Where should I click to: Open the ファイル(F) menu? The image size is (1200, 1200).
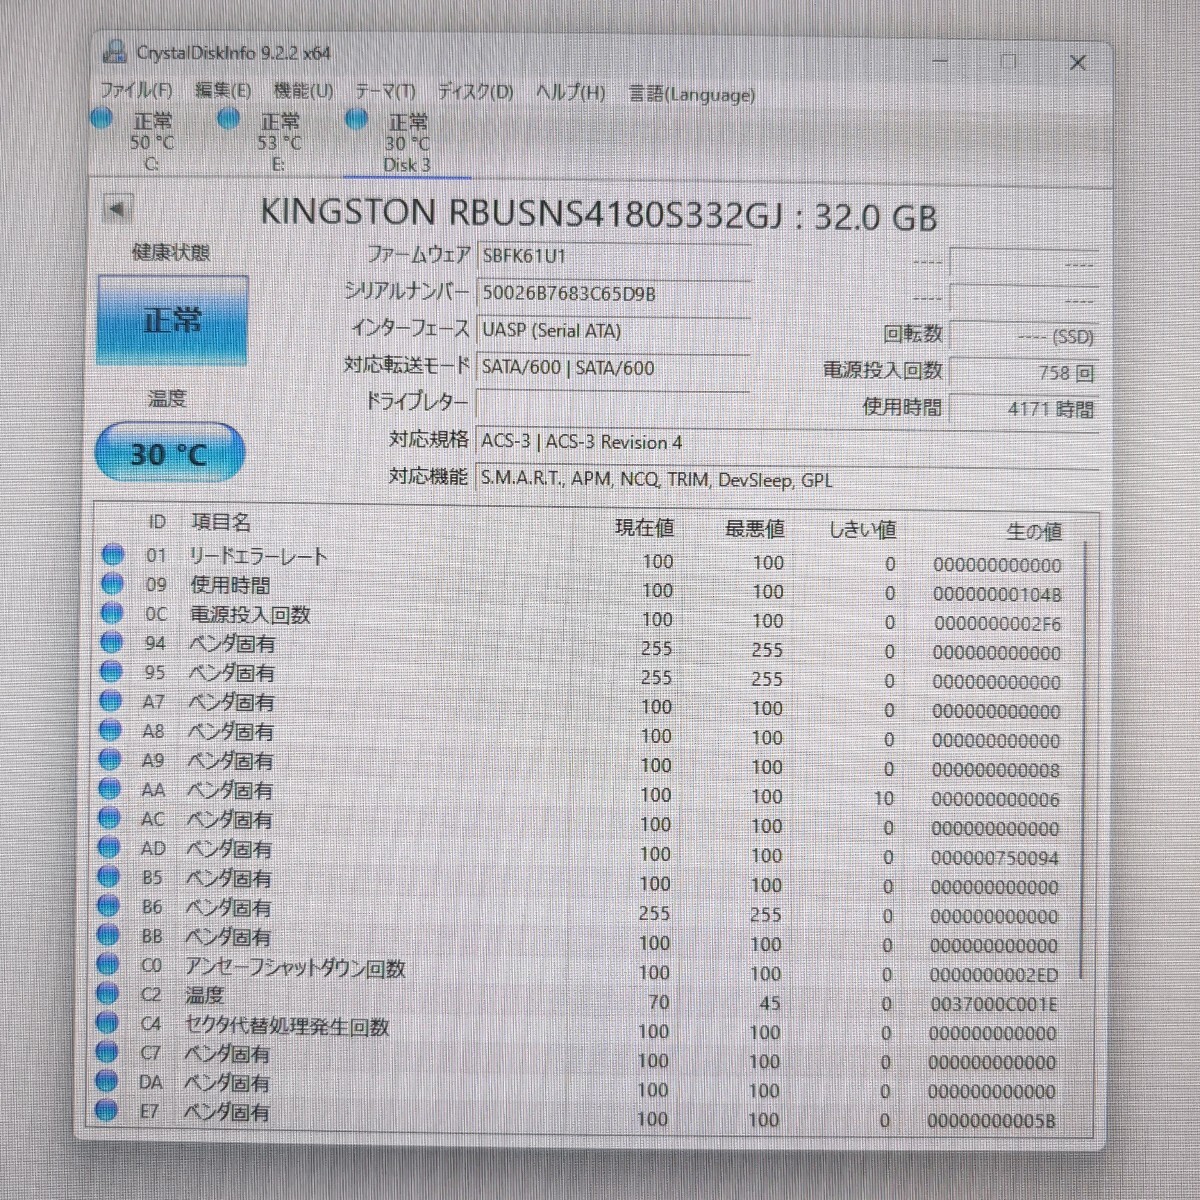pyautogui.click(x=136, y=90)
